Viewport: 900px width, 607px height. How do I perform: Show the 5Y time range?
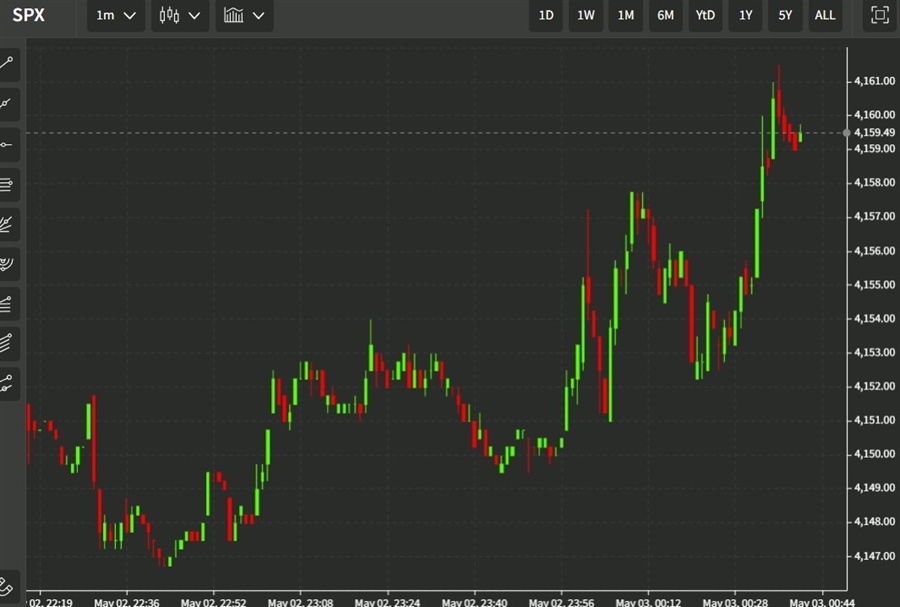coord(785,15)
